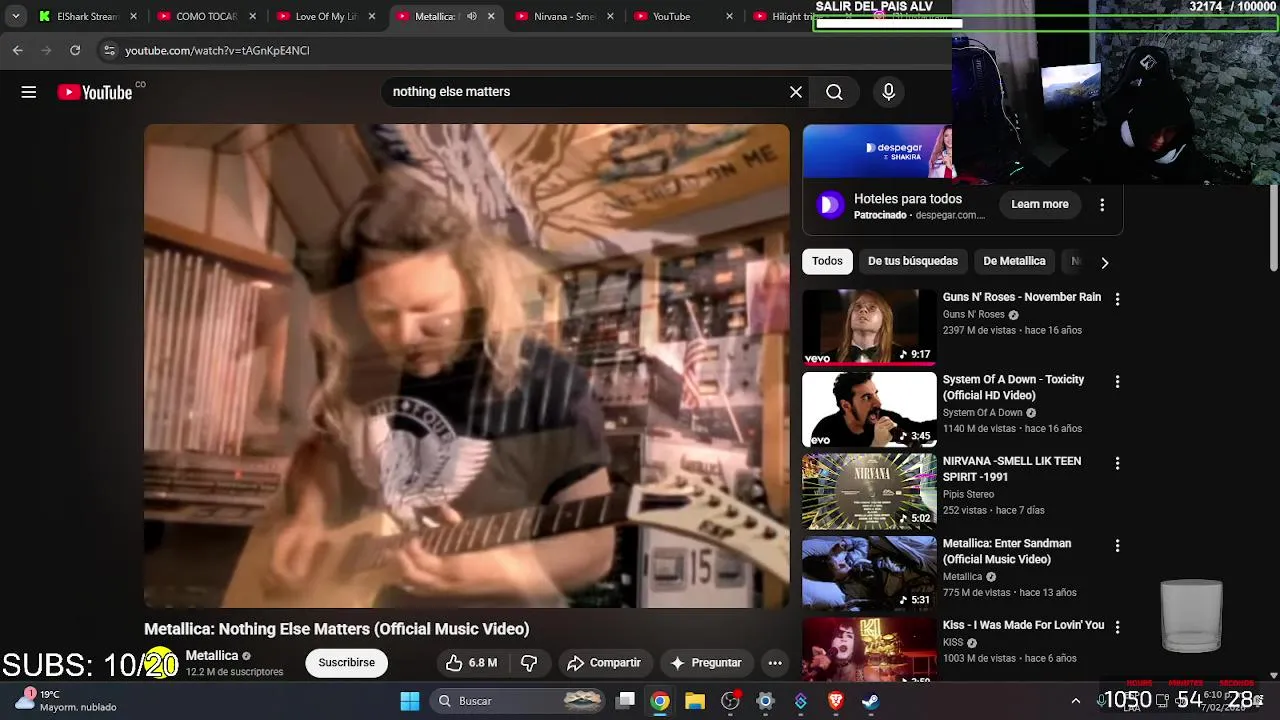
Task: Click the Preguntar button
Action: coord(706,663)
